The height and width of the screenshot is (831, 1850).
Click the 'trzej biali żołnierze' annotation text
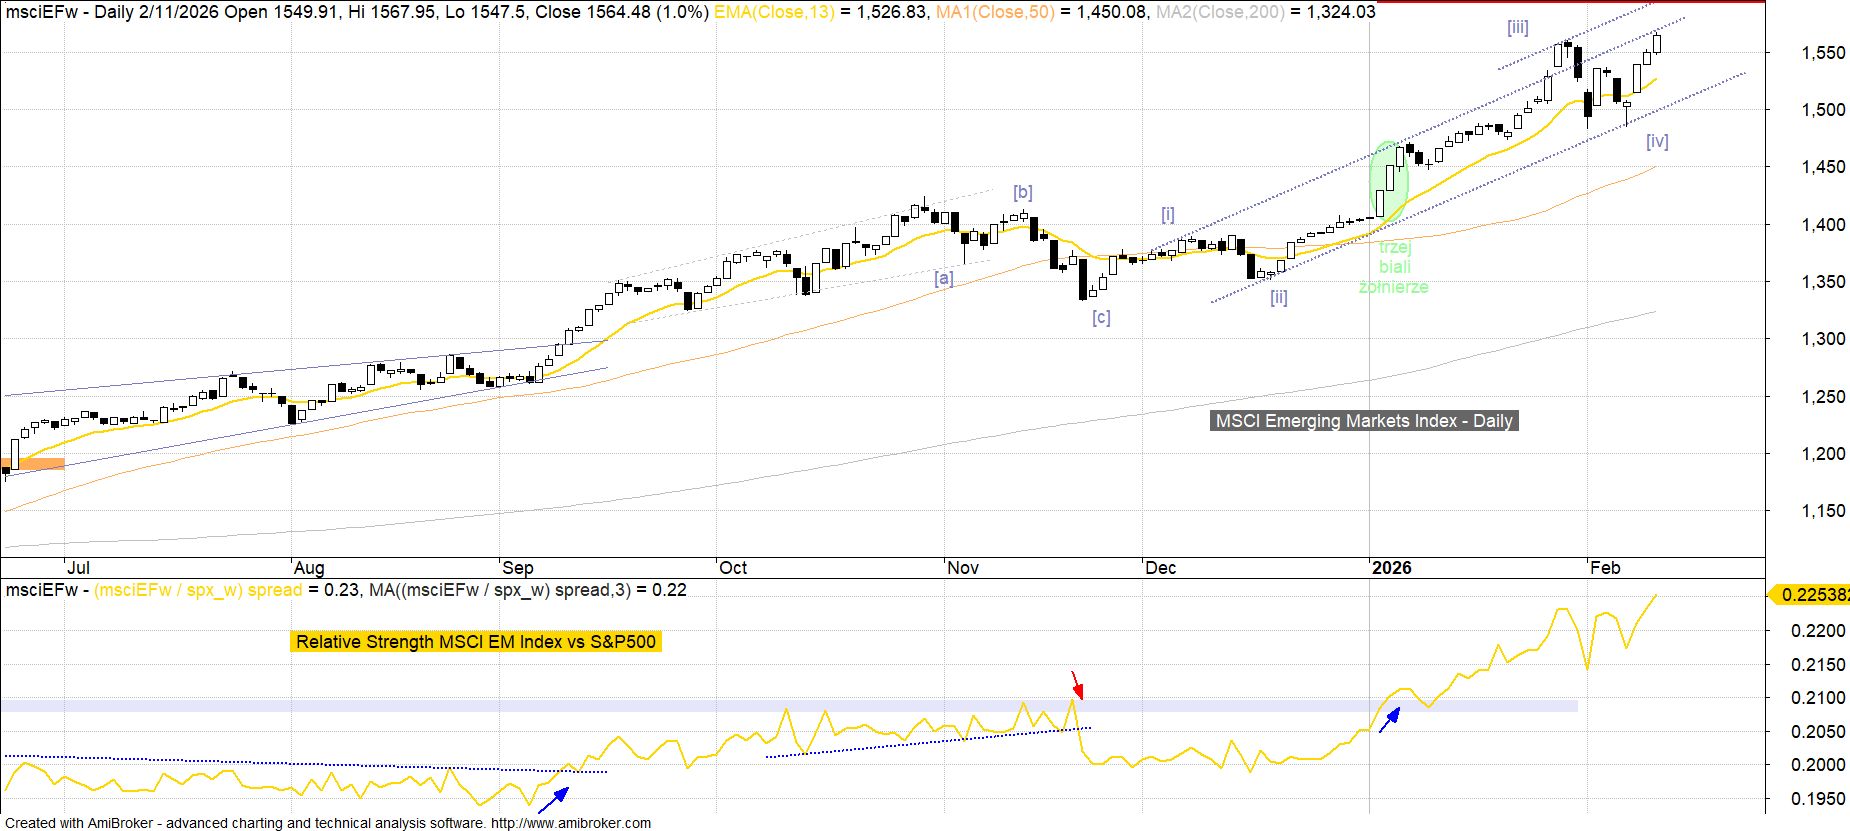(x=1394, y=267)
